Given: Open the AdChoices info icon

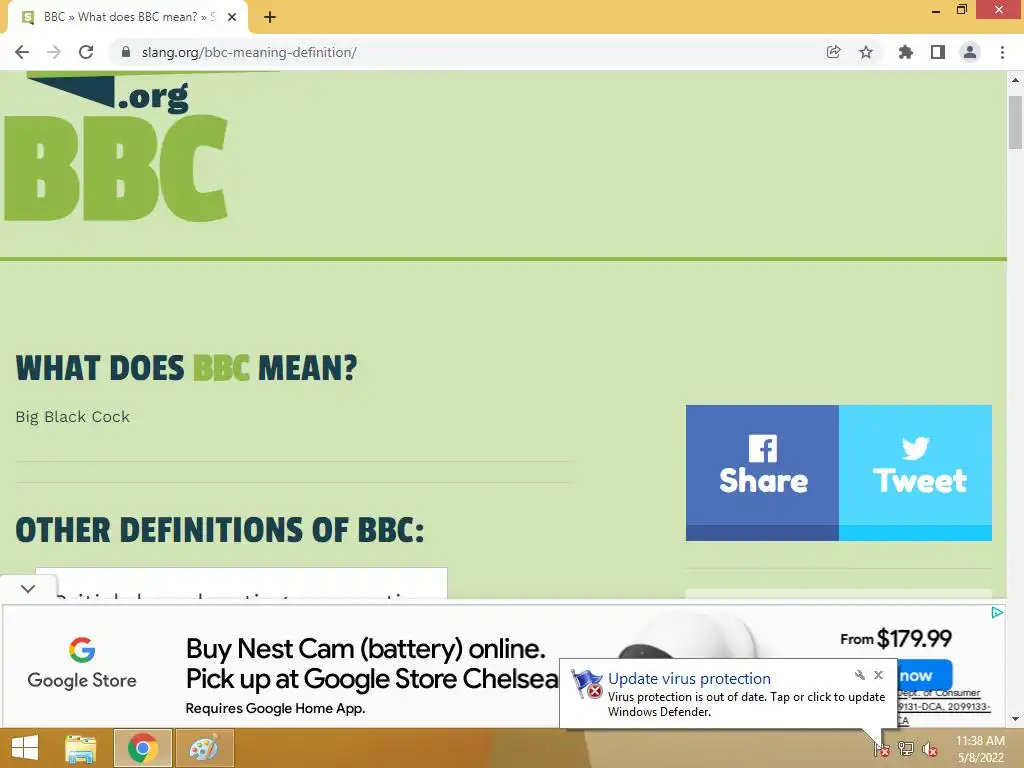Looking at the screenshot, I should coord(997,613).
